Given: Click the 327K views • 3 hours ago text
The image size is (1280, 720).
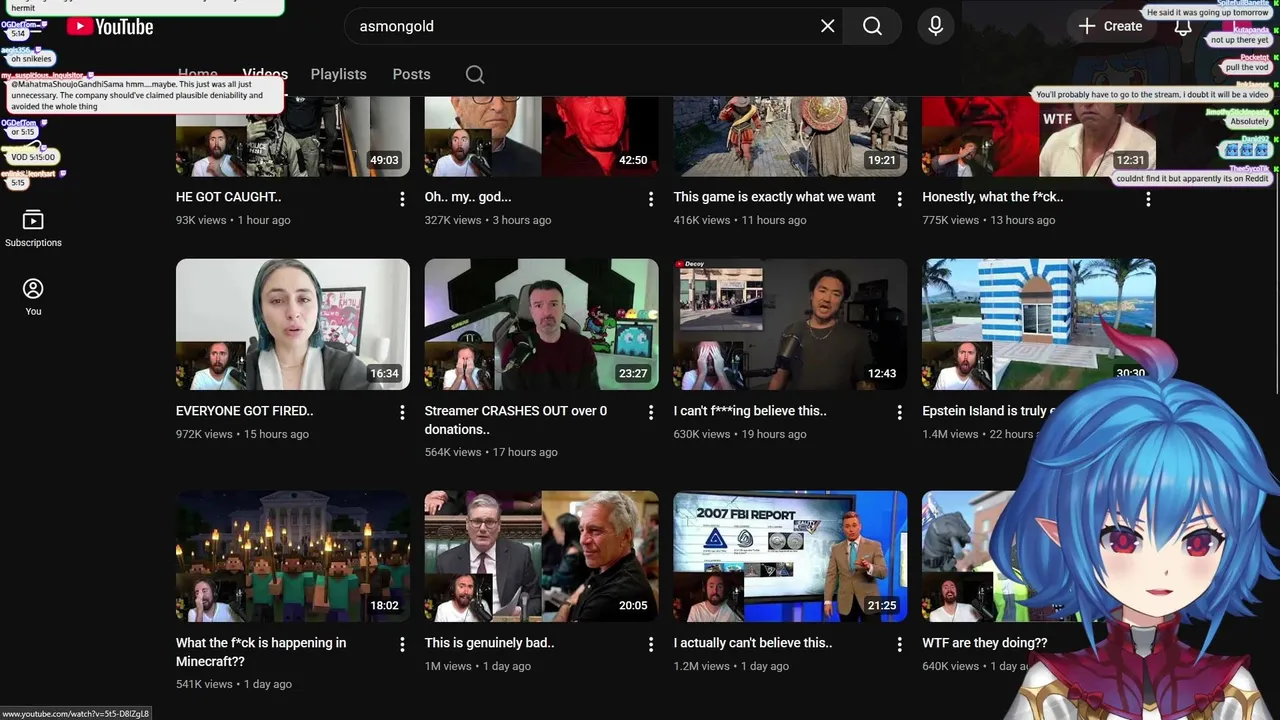Looking at the screenshot, I should (488, 220).
